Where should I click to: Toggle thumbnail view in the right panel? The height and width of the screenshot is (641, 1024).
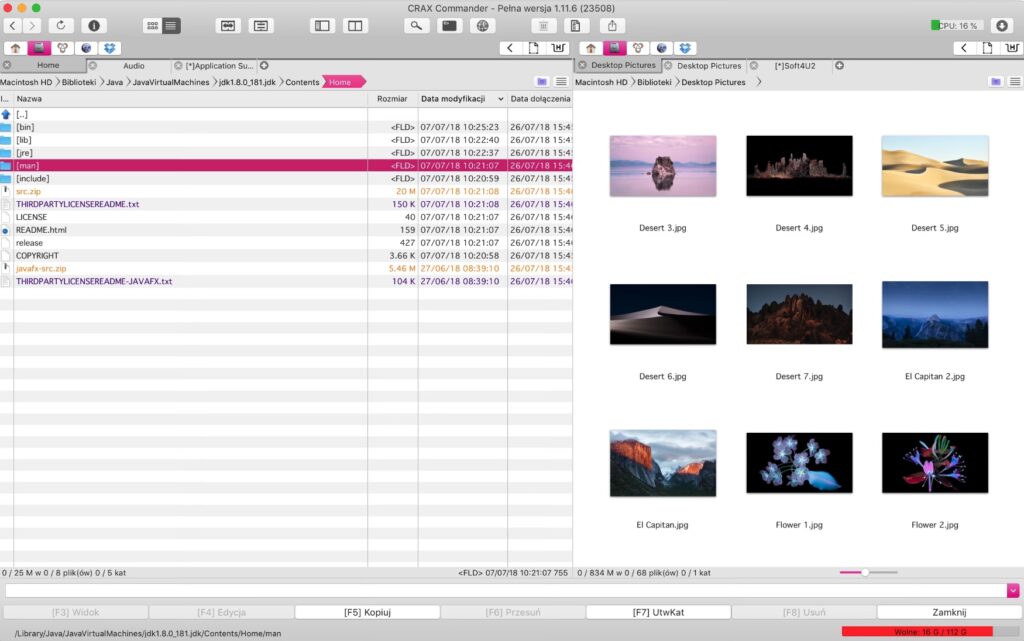995,81
